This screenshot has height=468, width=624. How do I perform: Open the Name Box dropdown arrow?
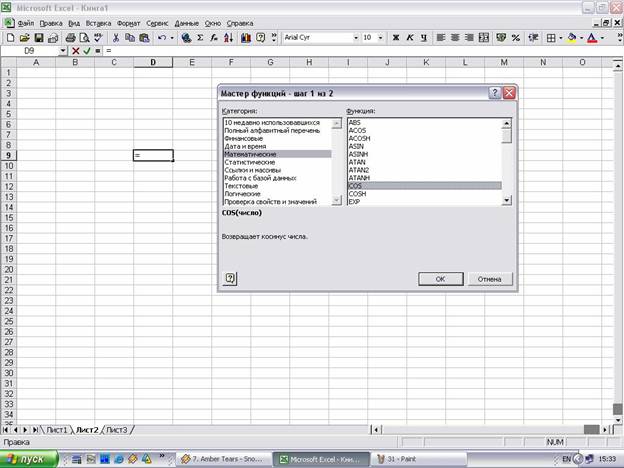tap(62, 51)
